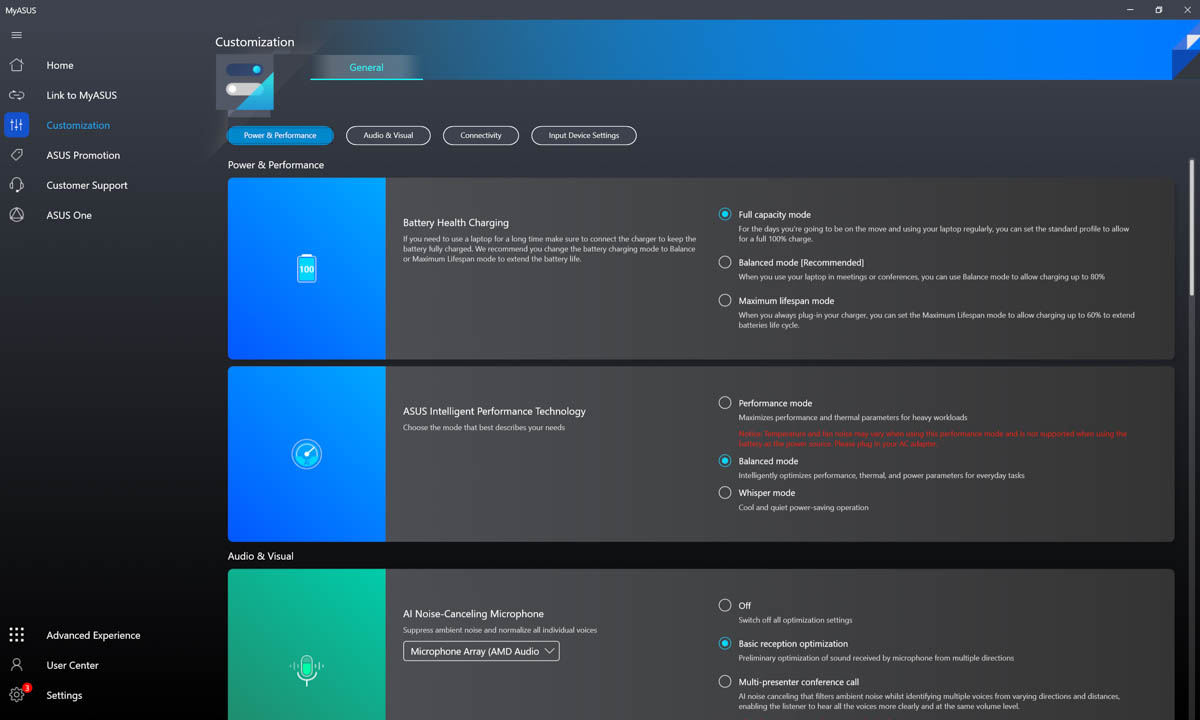Image resolution: width=1200 pixels, height=720 pixels.
Task: Click the Audio & Visual section label
Action: click(x=261, y=556)
